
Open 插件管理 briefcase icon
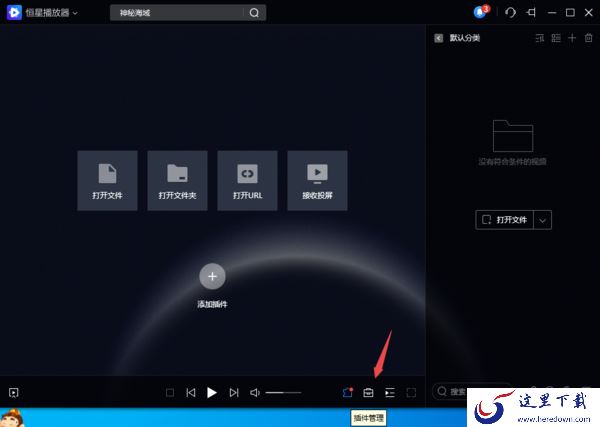click(x=368, y=393)
